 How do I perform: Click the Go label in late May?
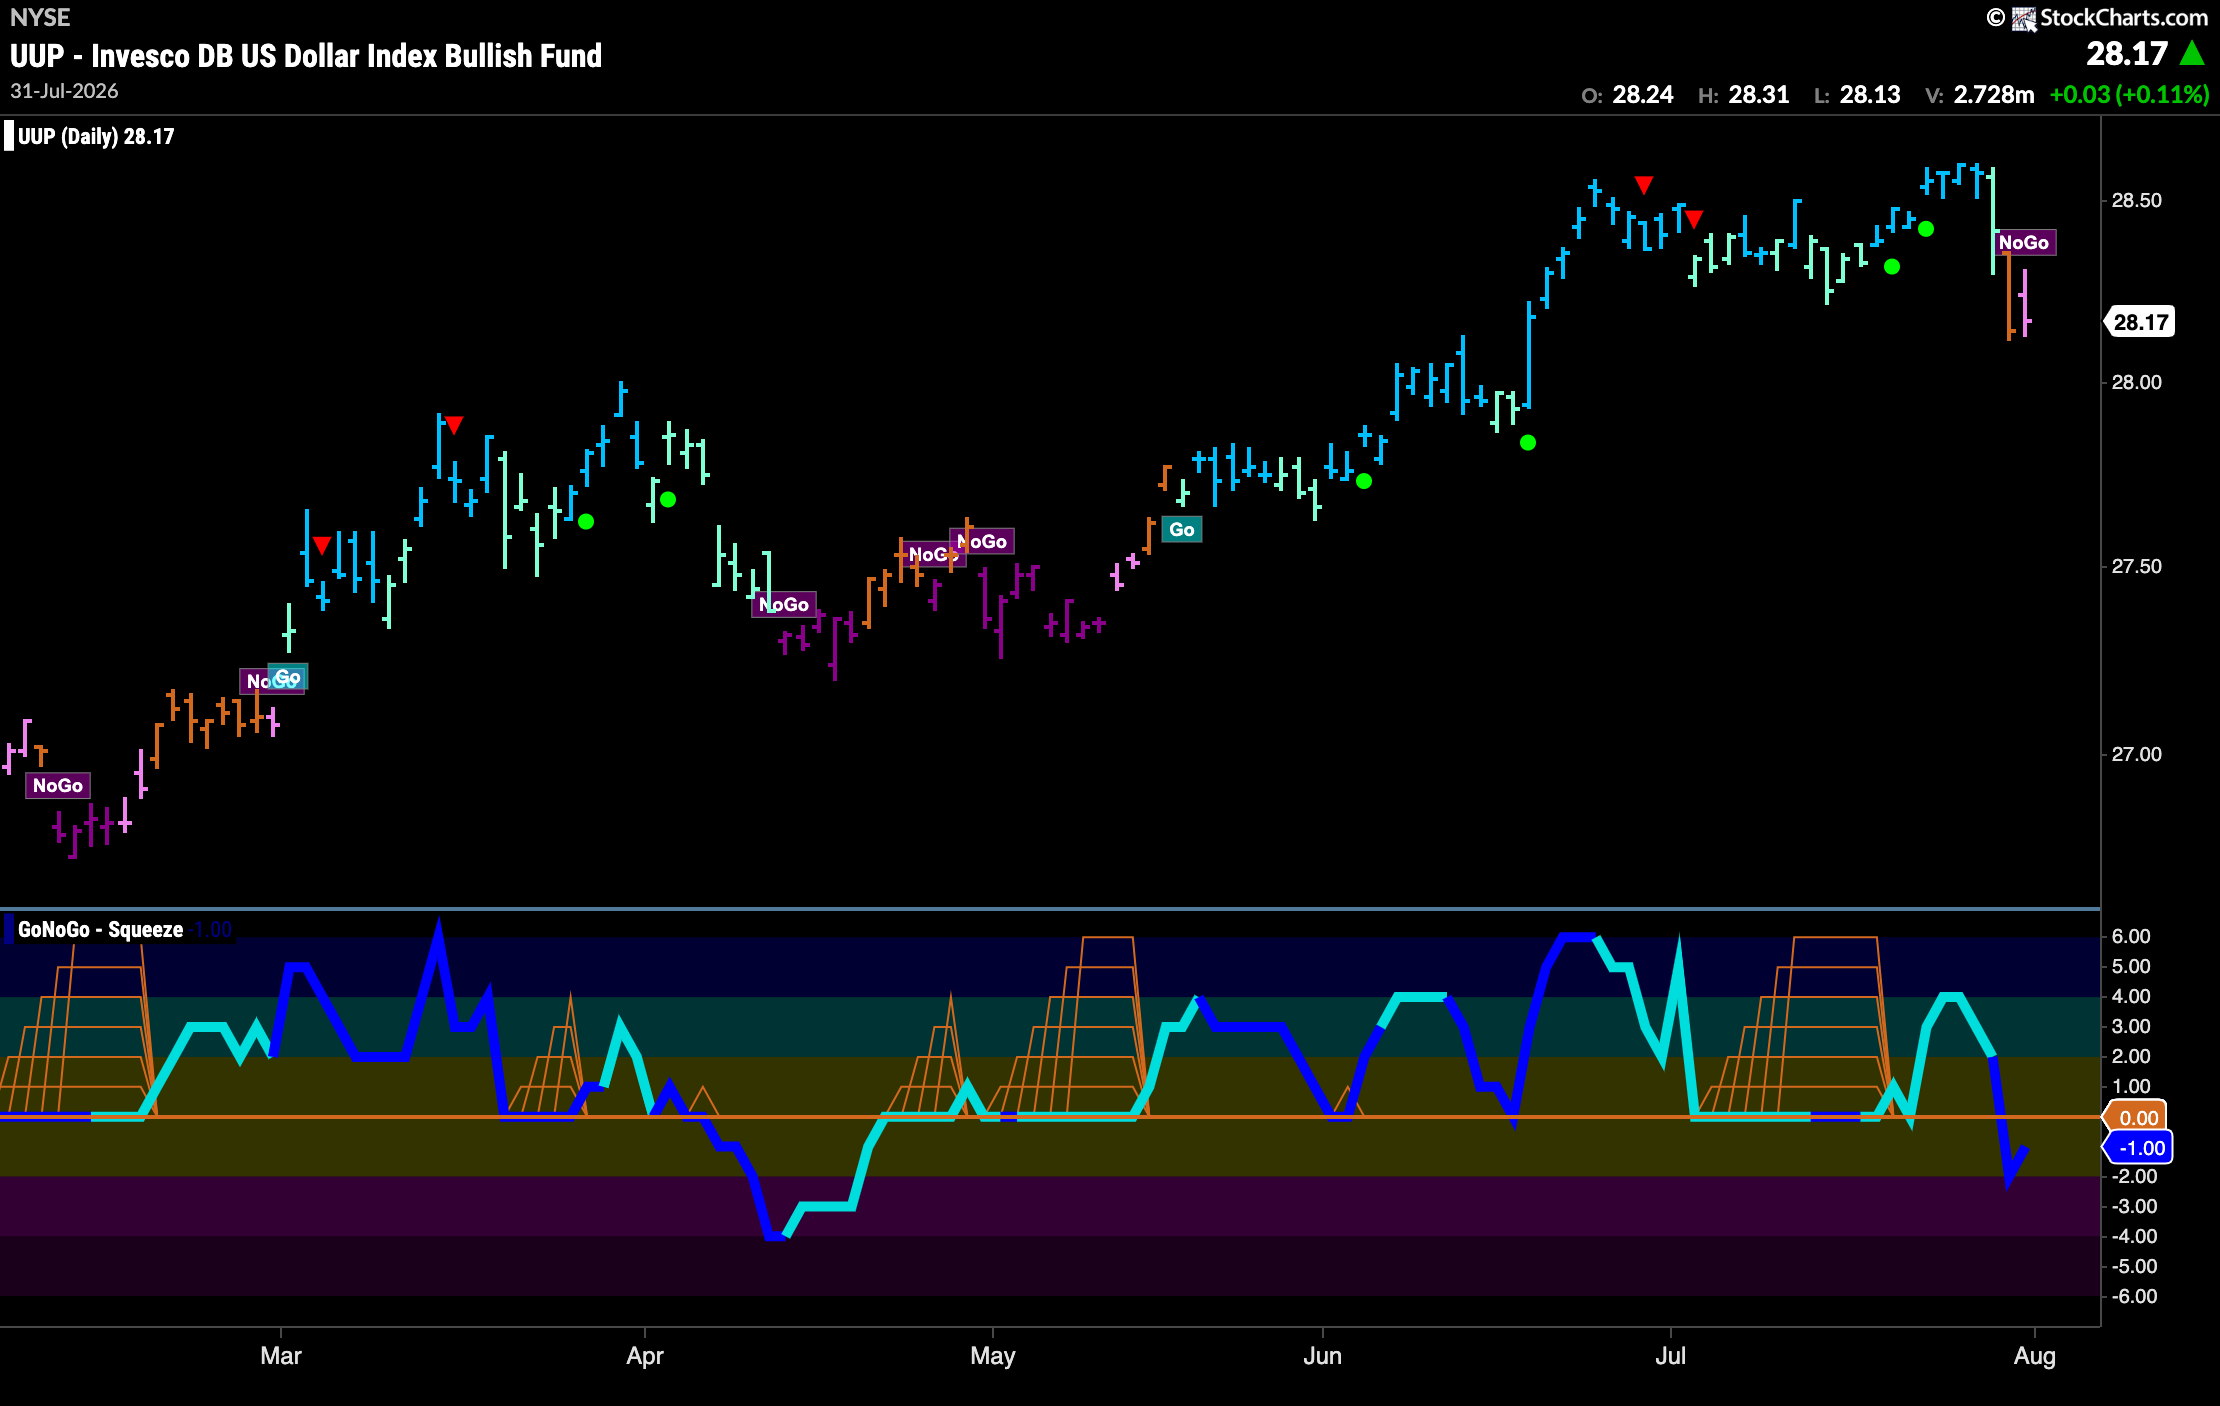1182,529
